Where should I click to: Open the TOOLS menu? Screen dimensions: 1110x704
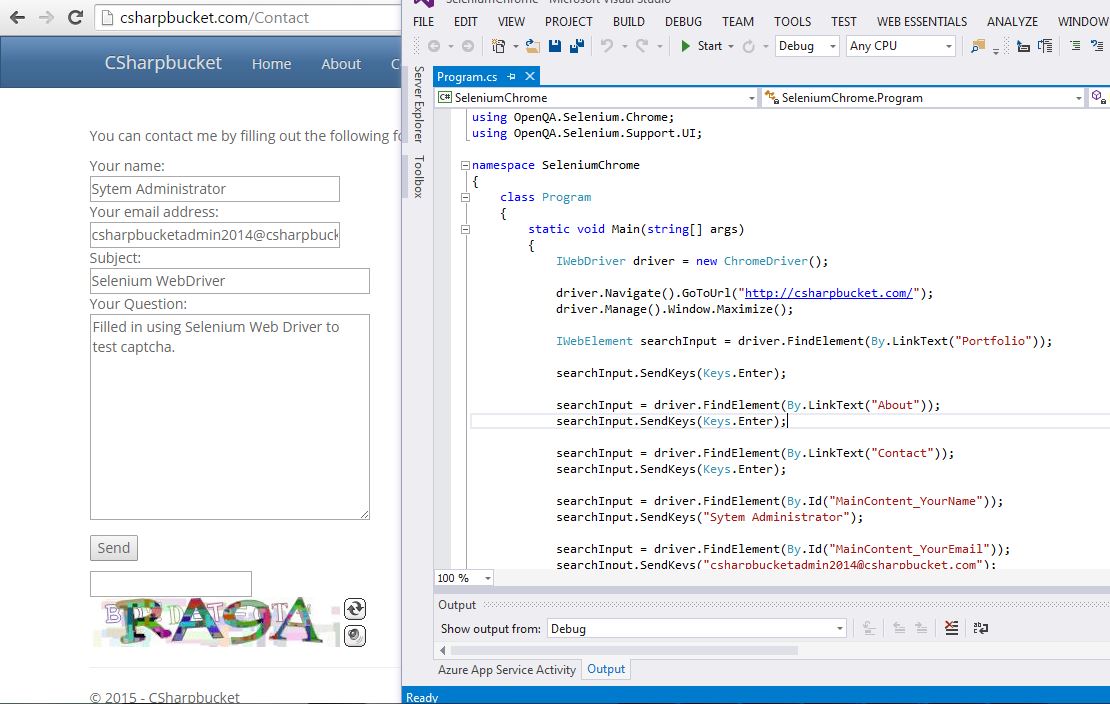792,22
